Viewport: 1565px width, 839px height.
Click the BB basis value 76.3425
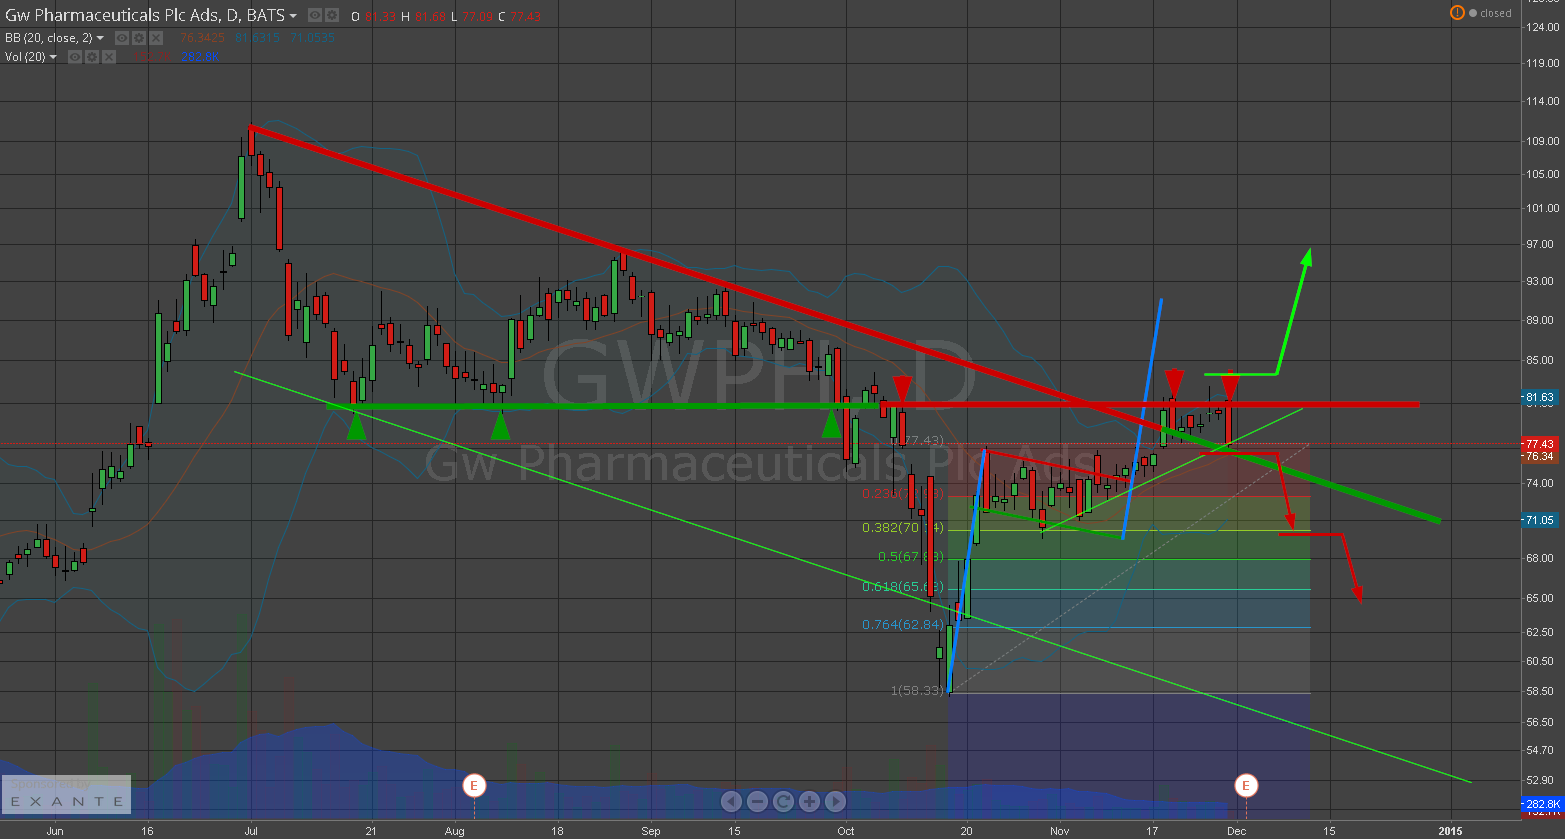(x=202, y=38)
